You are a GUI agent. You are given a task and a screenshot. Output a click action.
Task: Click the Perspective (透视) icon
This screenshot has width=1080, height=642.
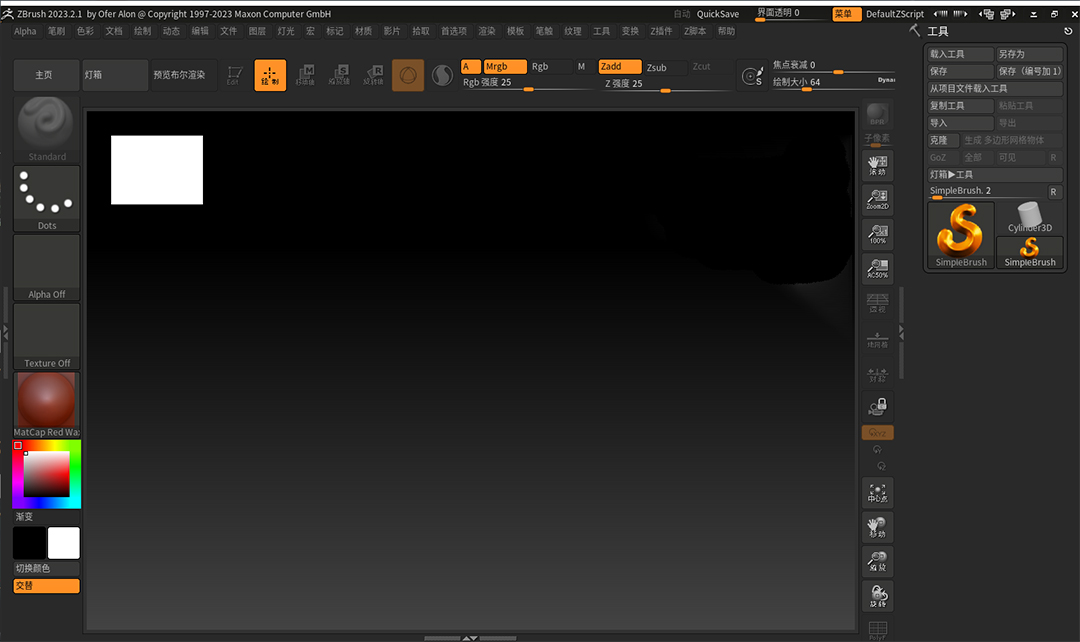coord(878,303)
